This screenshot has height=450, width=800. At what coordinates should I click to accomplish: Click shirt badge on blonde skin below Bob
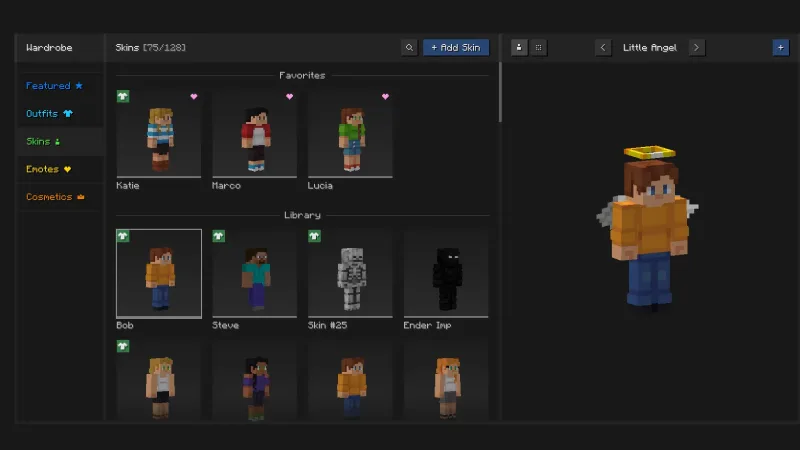pos(123,346)
